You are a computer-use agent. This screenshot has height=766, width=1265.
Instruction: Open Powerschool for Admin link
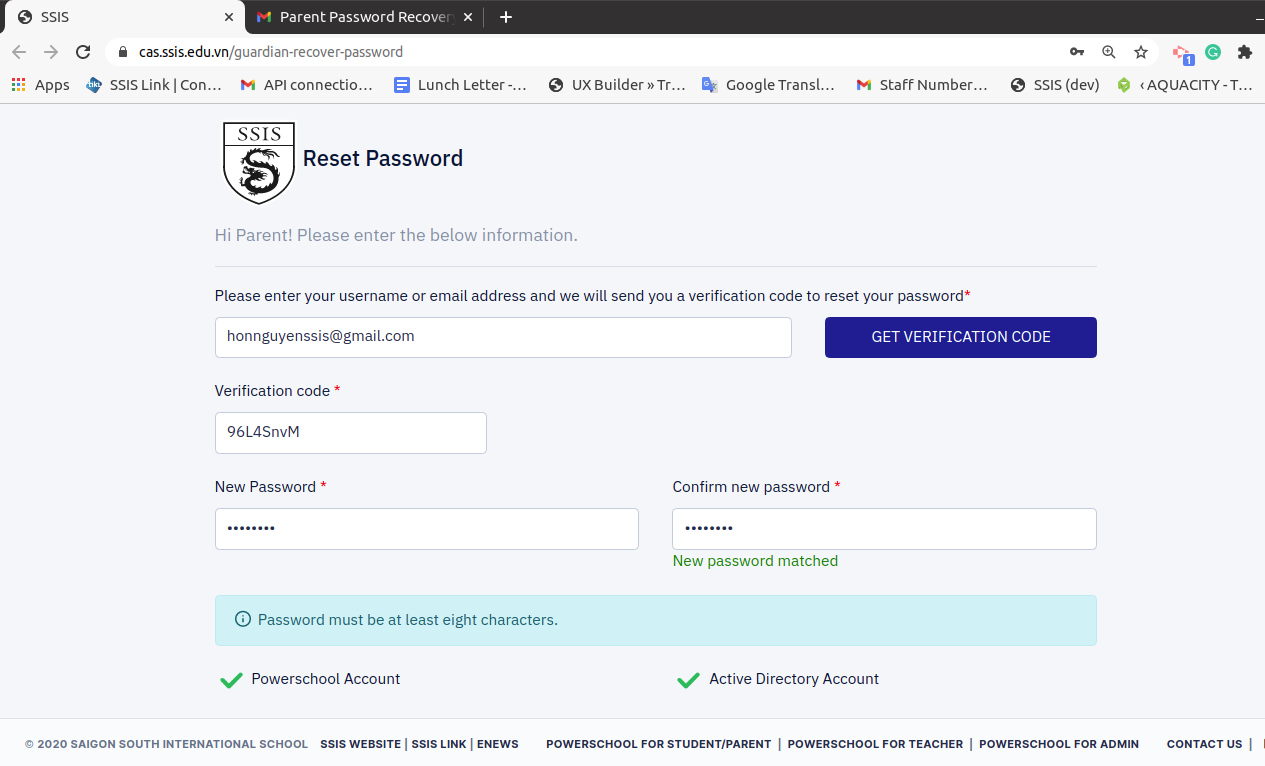pos(1059,744)
